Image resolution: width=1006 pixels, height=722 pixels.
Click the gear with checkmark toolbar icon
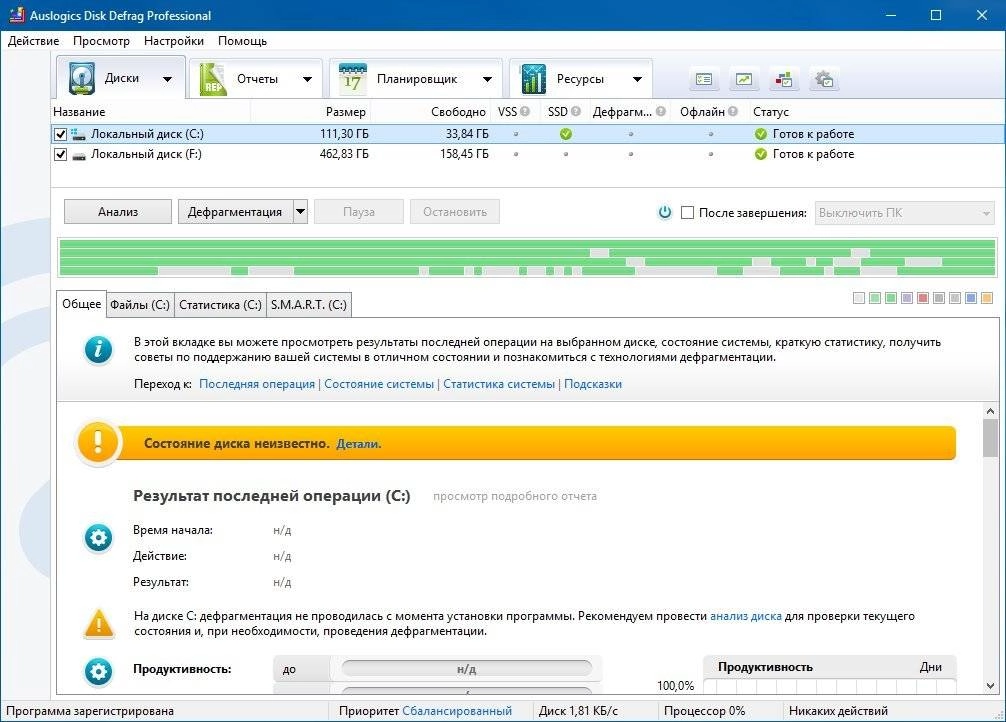coord(824,80)
